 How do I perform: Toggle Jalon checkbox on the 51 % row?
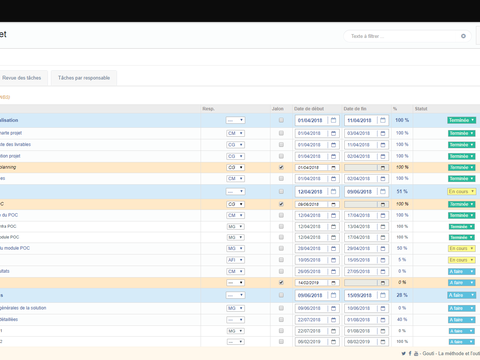[281, 191]
